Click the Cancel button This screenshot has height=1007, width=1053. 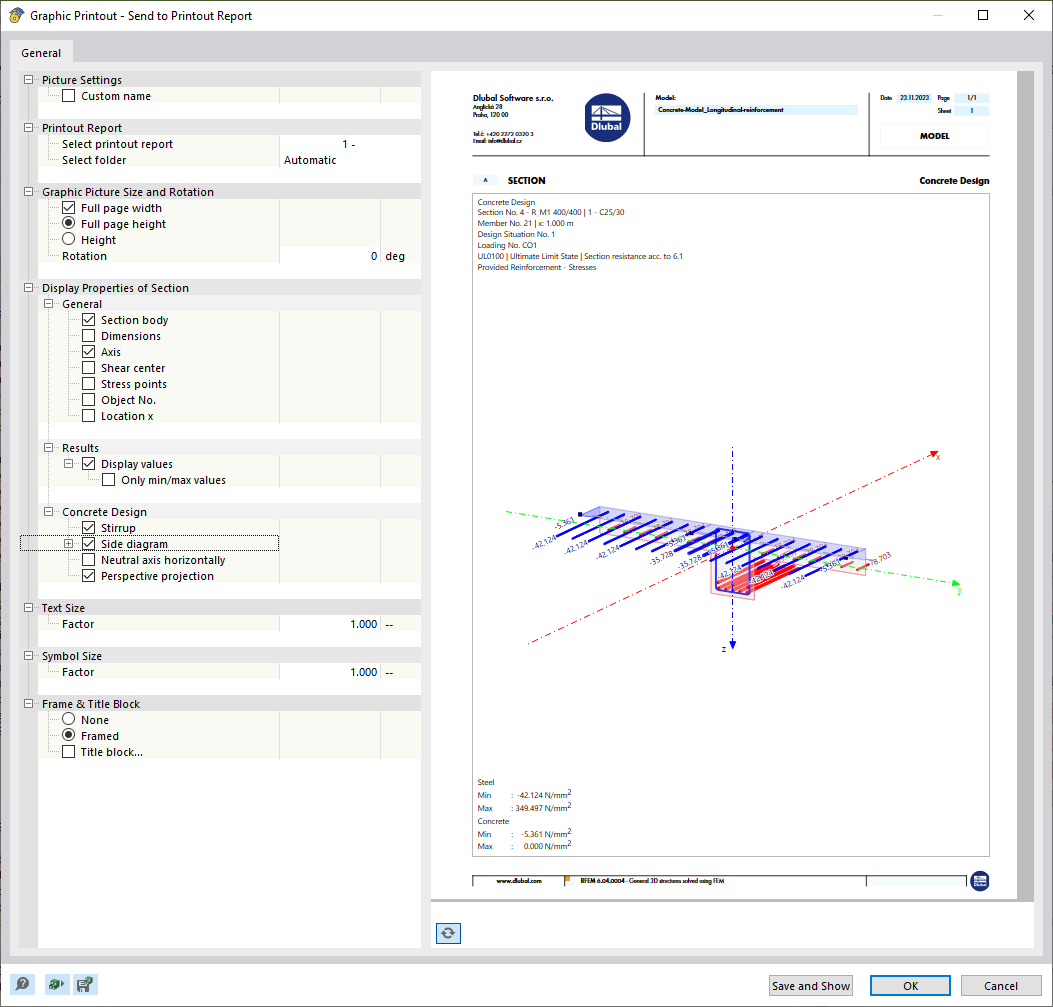coord(1001,986)
